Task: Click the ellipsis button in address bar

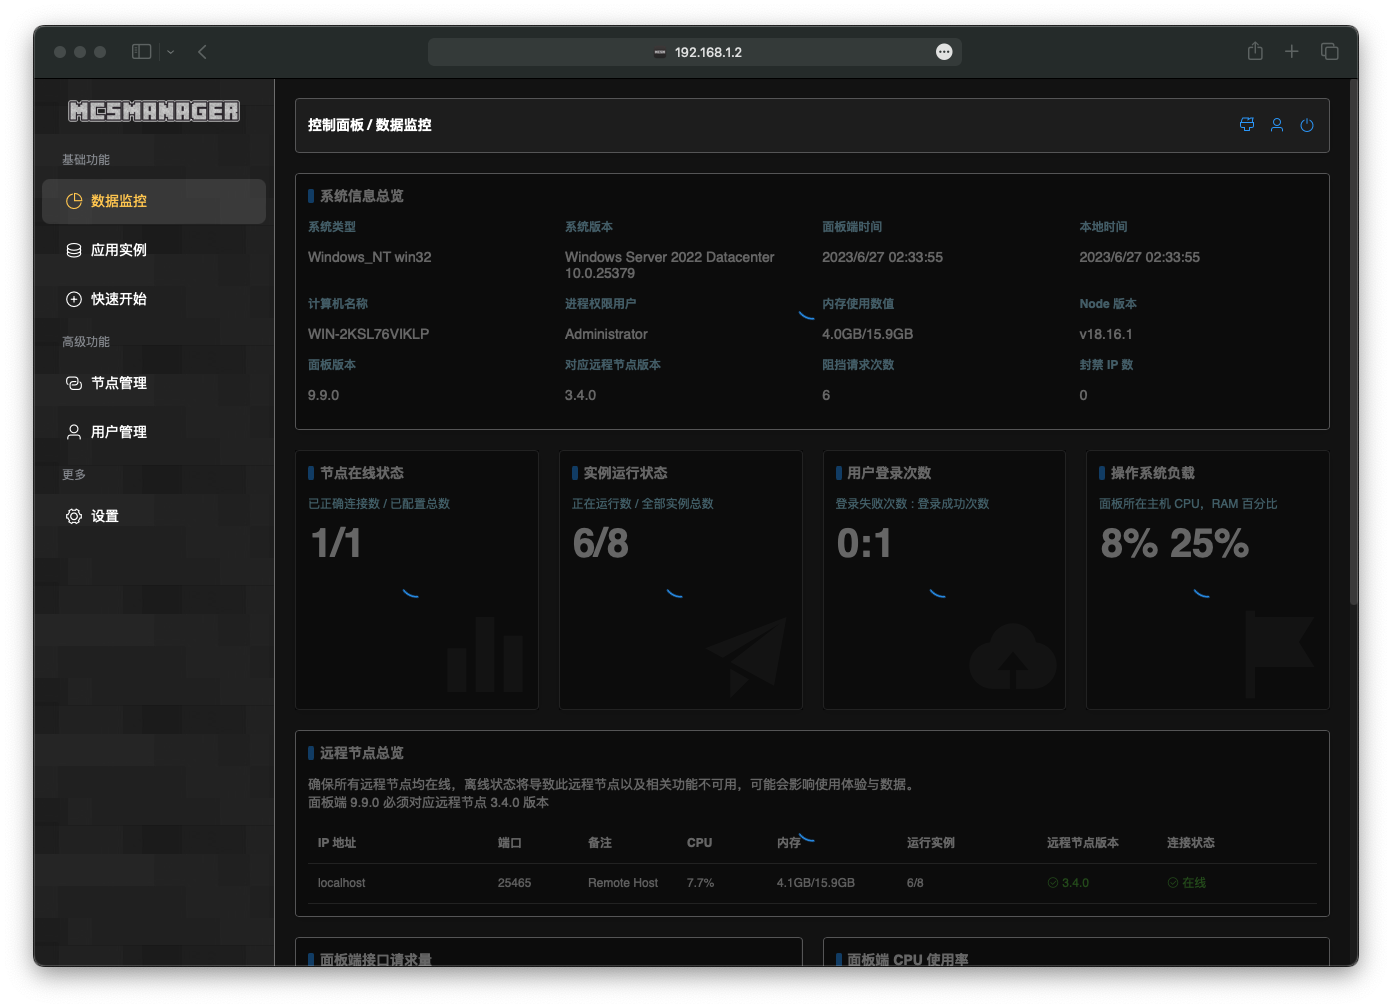Action: (x=944, y=52)
